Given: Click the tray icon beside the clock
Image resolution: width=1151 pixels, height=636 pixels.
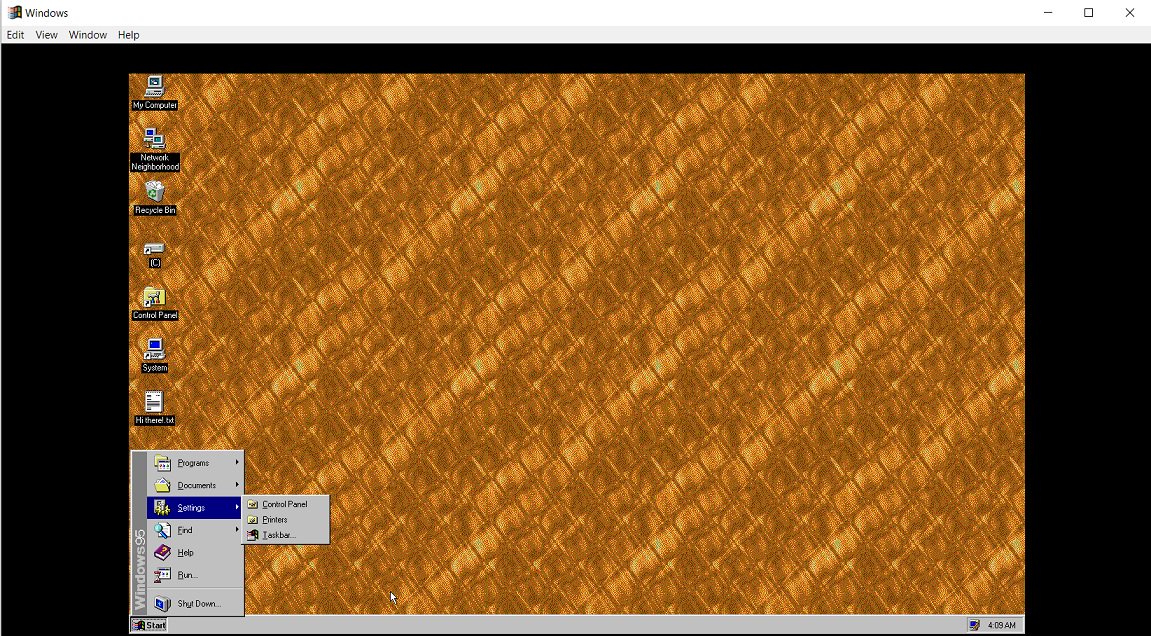Looking at the screenshot, I should pyautogui.click(x=974, y=625).
